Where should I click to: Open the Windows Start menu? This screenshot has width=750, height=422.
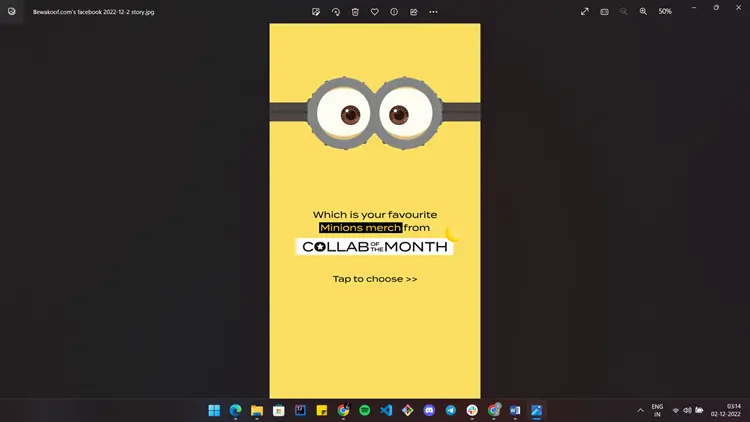pos(214,410)
